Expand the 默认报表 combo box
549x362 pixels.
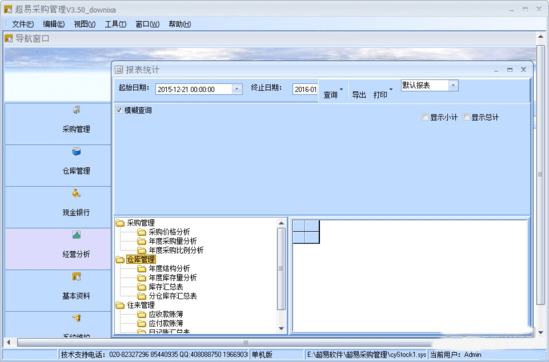pyautogui.click(x=453, y=85)
